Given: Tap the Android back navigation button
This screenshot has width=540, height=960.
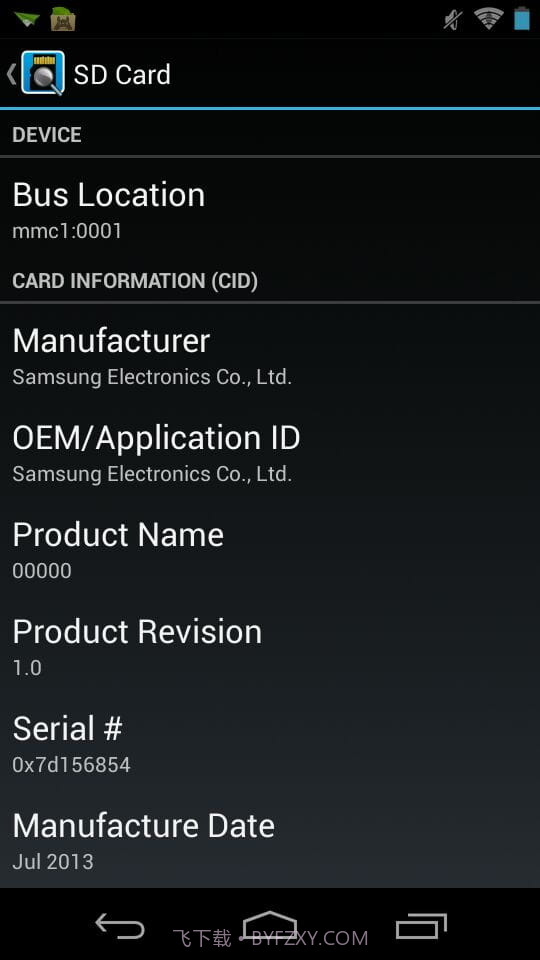Looking at the screenshot, I should click(x=120, y=926).
